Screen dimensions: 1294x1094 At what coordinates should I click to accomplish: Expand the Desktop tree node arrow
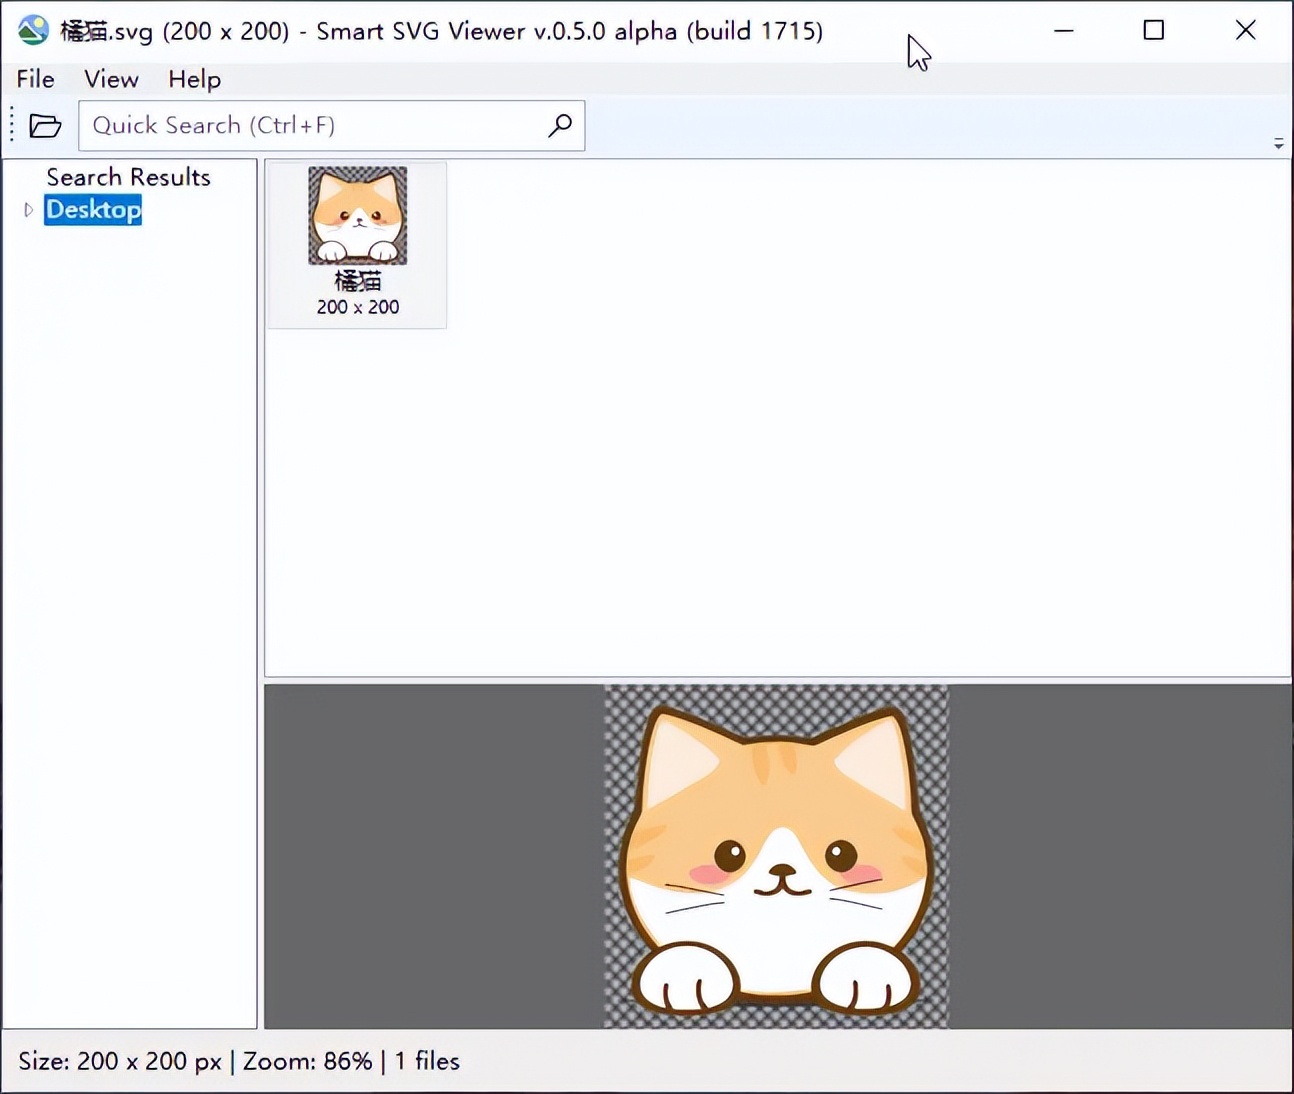pyautogui.click(x=28, y=210)
